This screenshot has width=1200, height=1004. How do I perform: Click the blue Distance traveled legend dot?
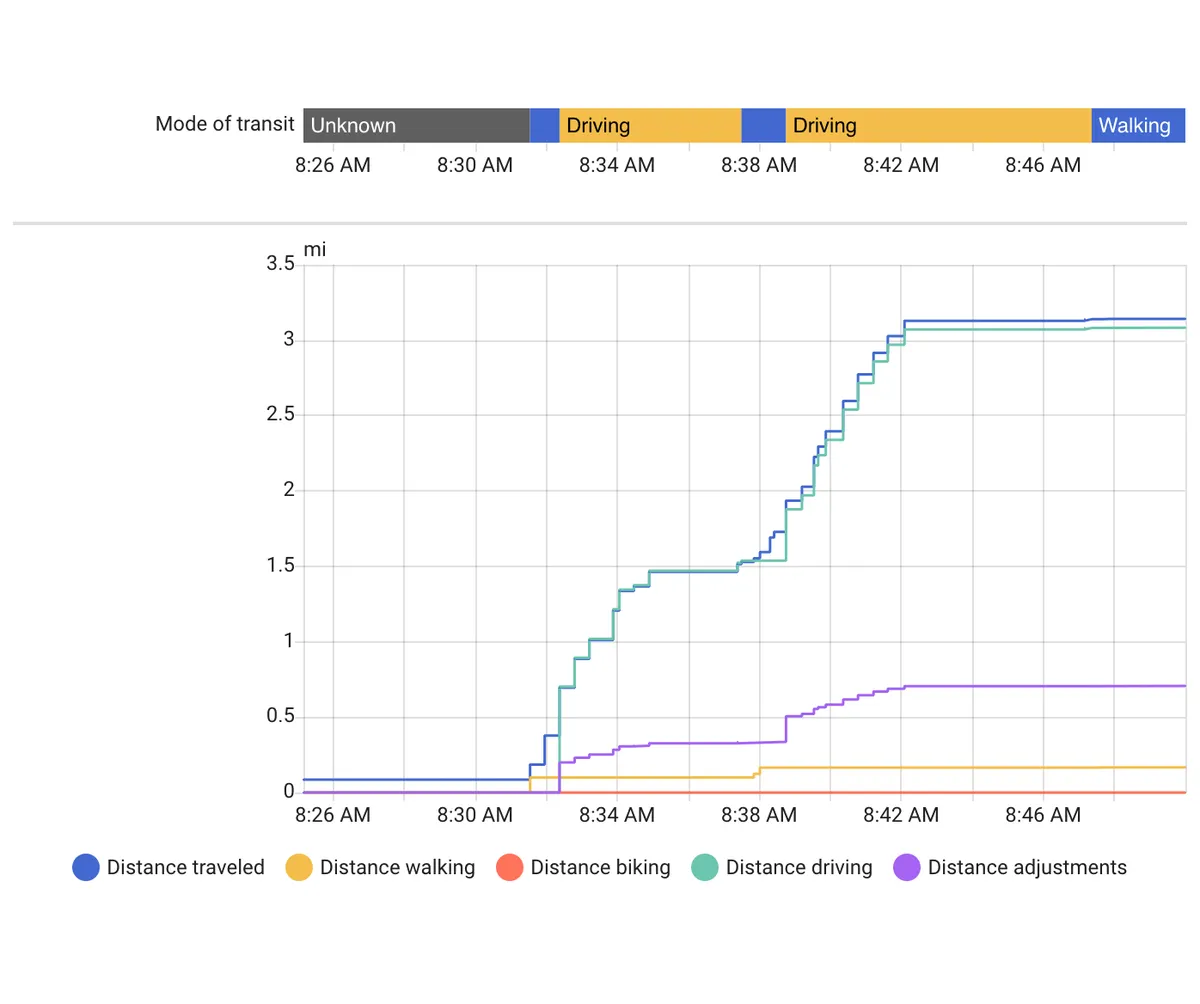pos(86,867)
